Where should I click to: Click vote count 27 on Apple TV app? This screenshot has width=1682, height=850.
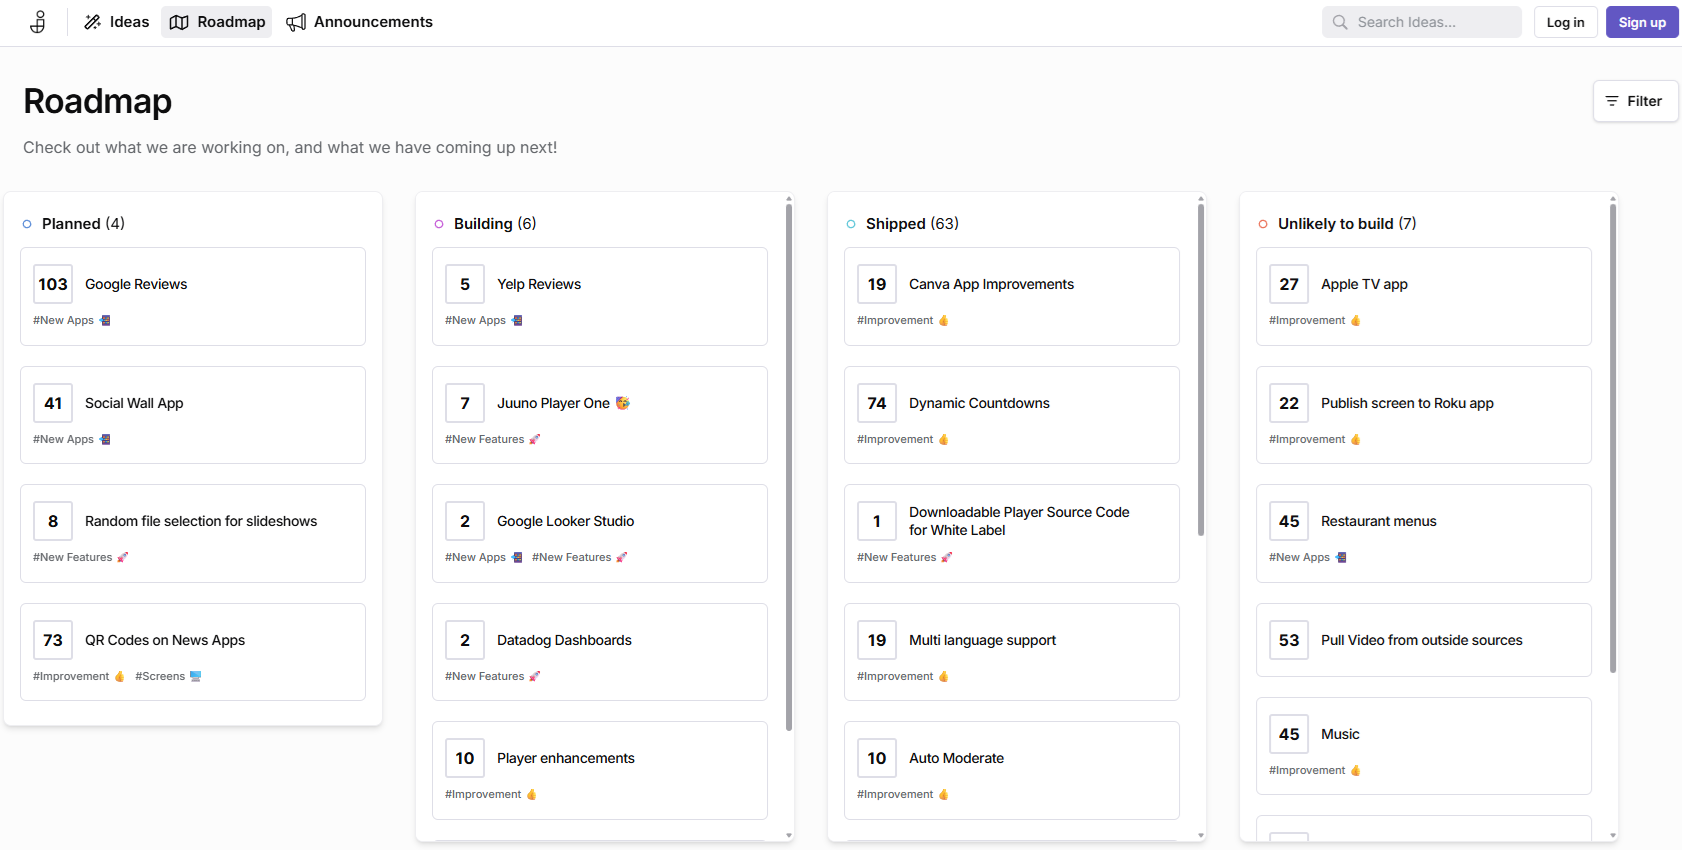(x=1289, y=284)
